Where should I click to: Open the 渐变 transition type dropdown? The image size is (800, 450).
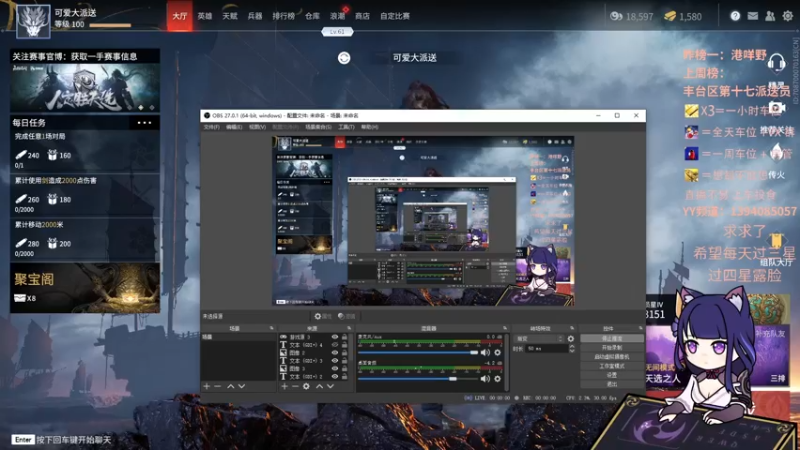tap(539, 338)
